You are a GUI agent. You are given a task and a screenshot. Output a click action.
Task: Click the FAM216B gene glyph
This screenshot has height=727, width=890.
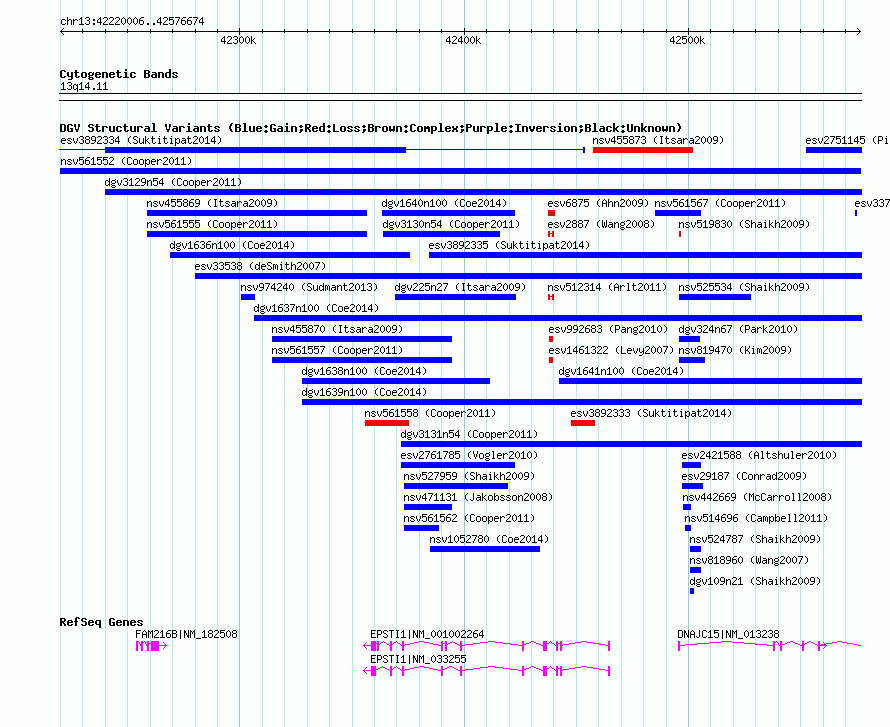tap(151, 646)
